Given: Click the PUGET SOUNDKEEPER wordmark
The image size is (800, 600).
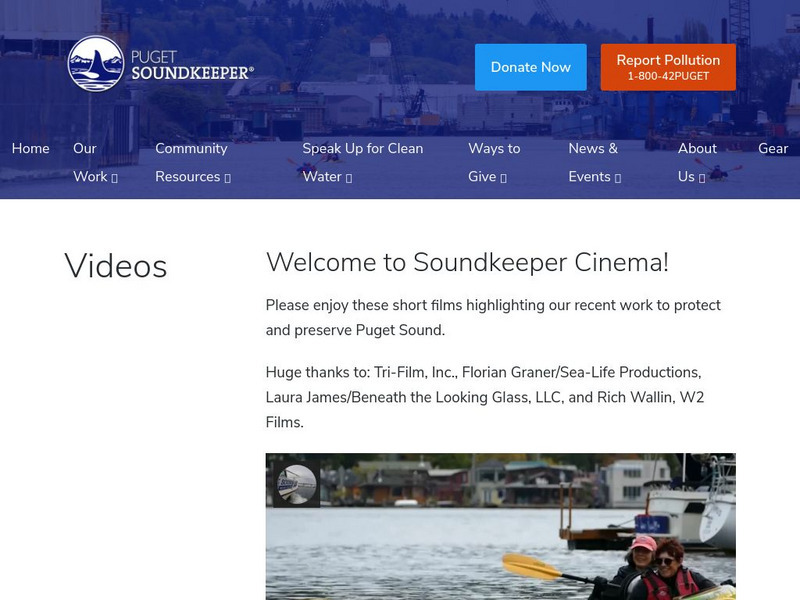Looking at the screenshot, I should (x=191, y=62).
